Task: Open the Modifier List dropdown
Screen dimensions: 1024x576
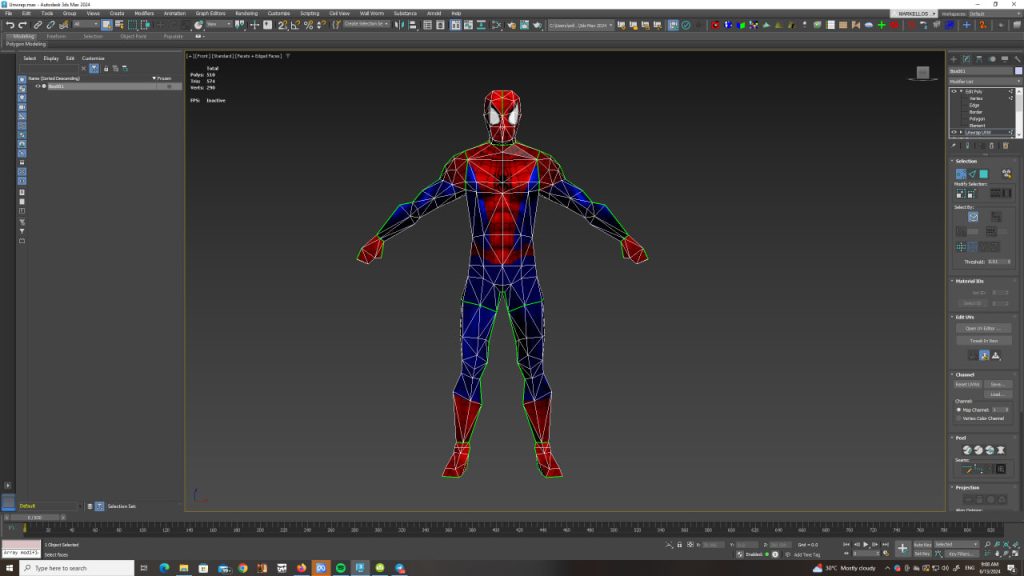Action: pyautogui.click(x=985, y=82)
